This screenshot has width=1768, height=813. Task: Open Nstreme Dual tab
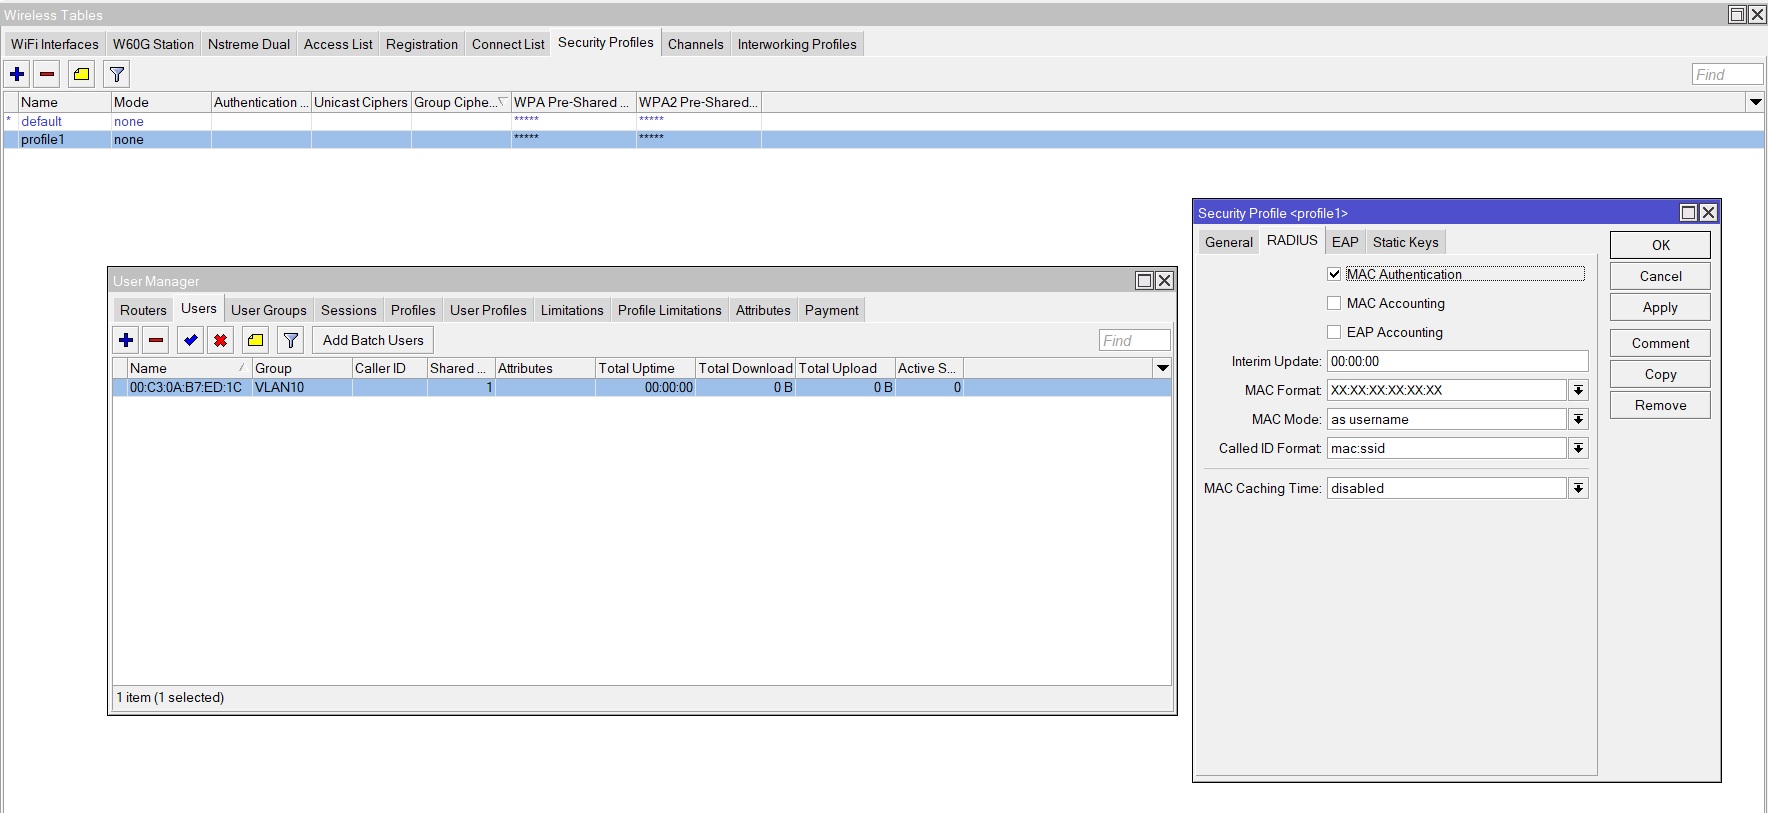[249, 44]
